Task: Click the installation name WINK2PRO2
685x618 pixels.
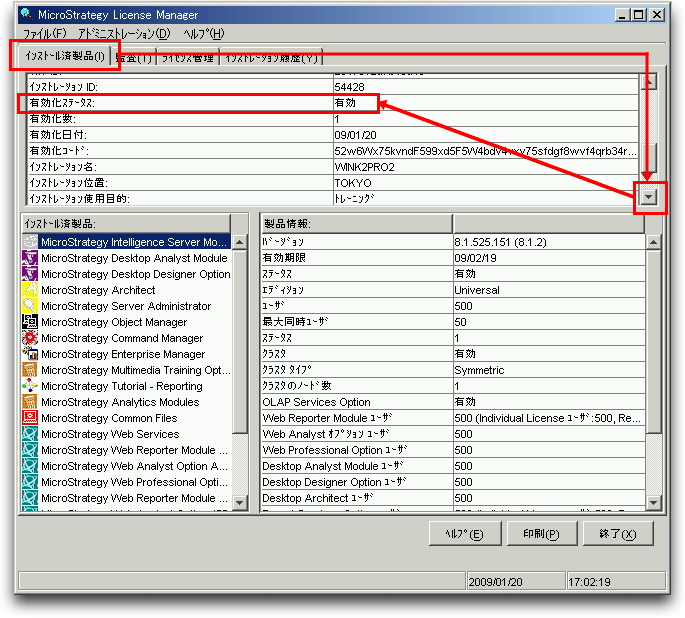Action: pos(364,167)
